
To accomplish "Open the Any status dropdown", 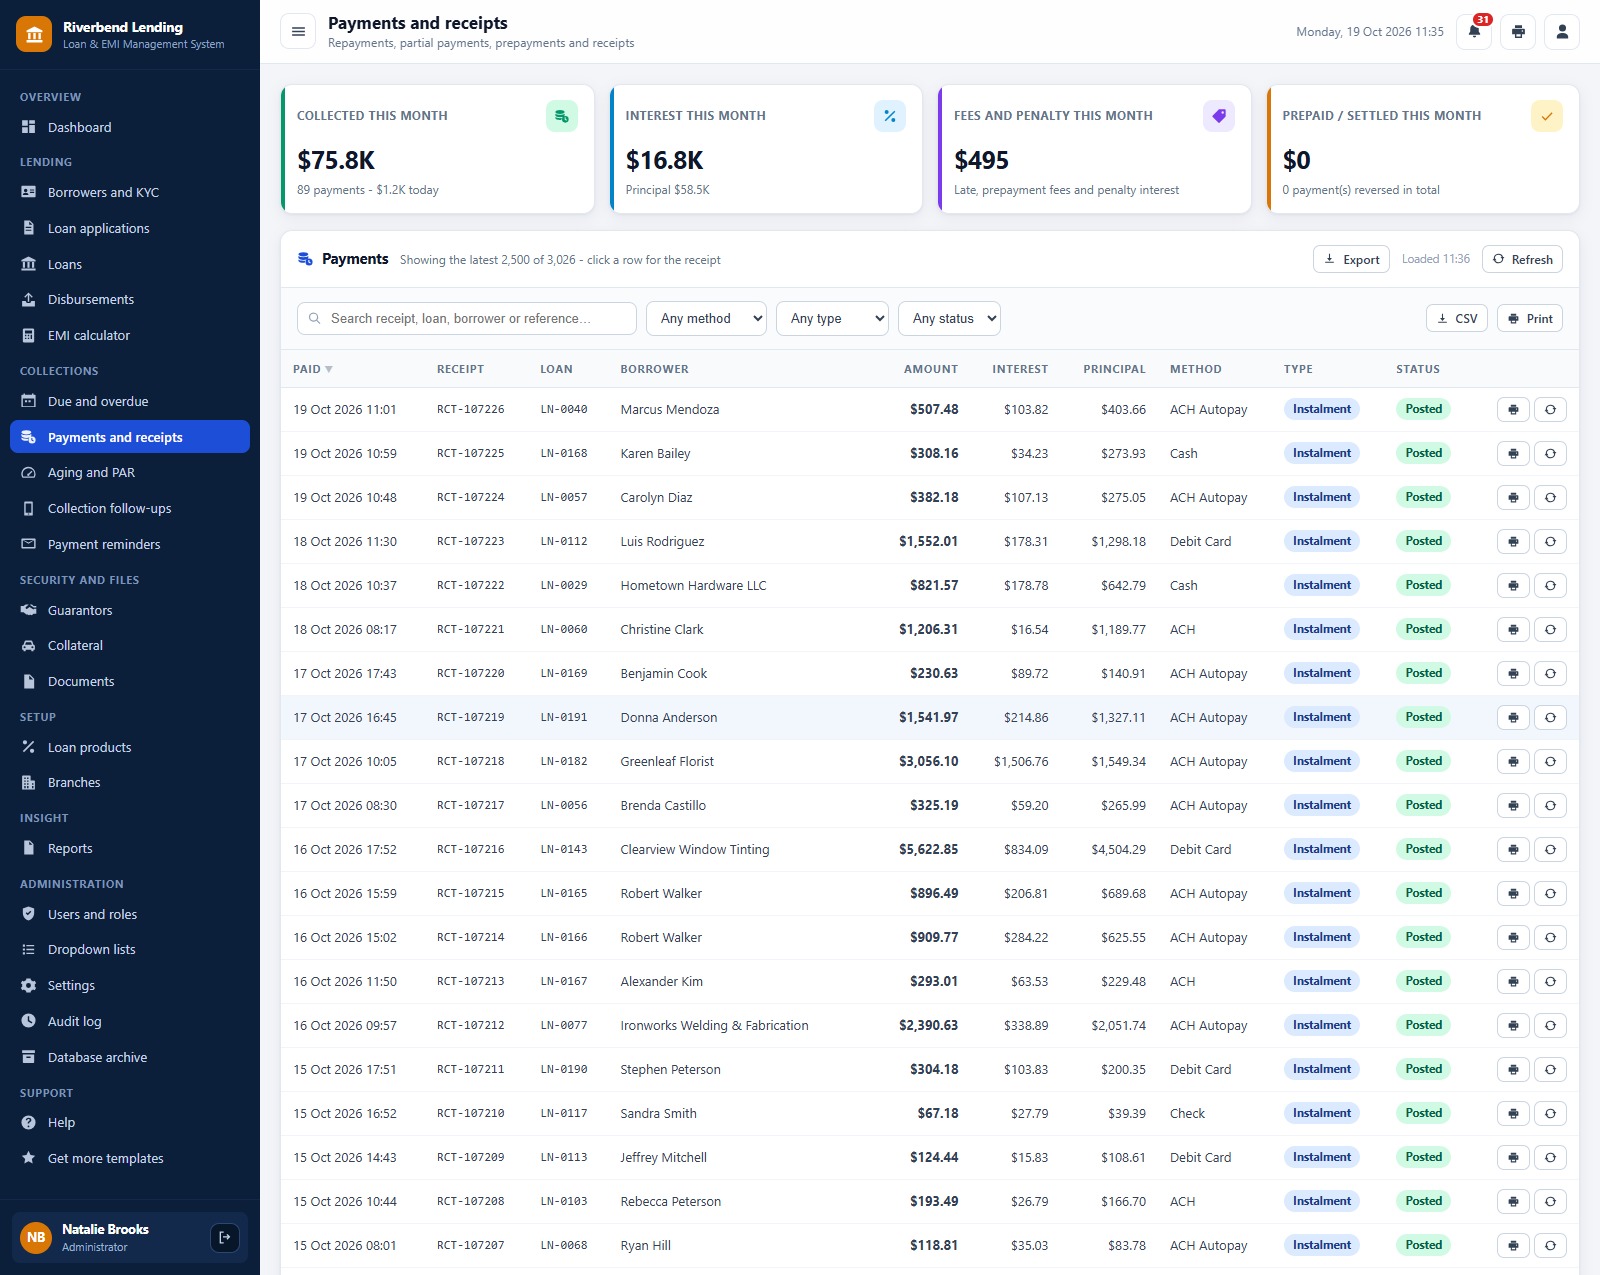I will point(949,319).
